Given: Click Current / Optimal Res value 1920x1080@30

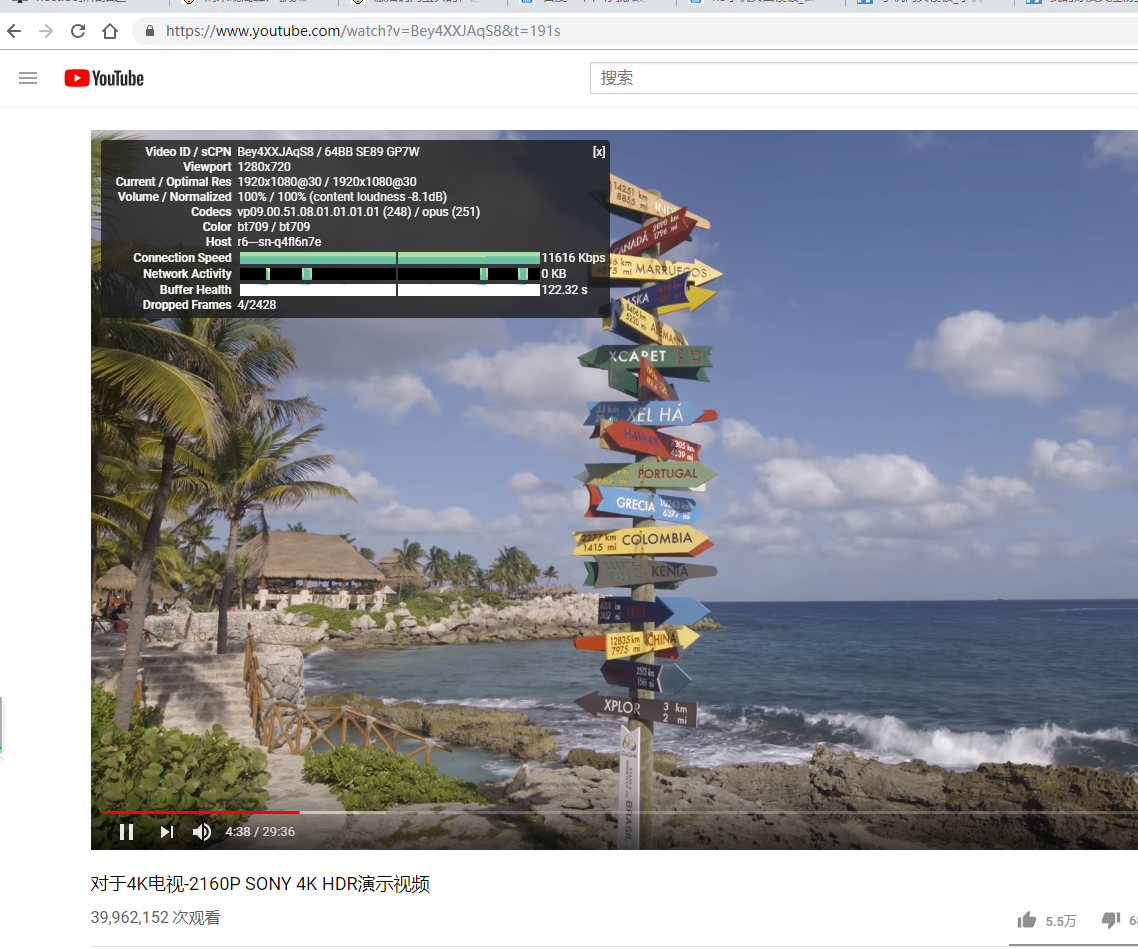Looking at the screenshot, I should pos(327,182).
